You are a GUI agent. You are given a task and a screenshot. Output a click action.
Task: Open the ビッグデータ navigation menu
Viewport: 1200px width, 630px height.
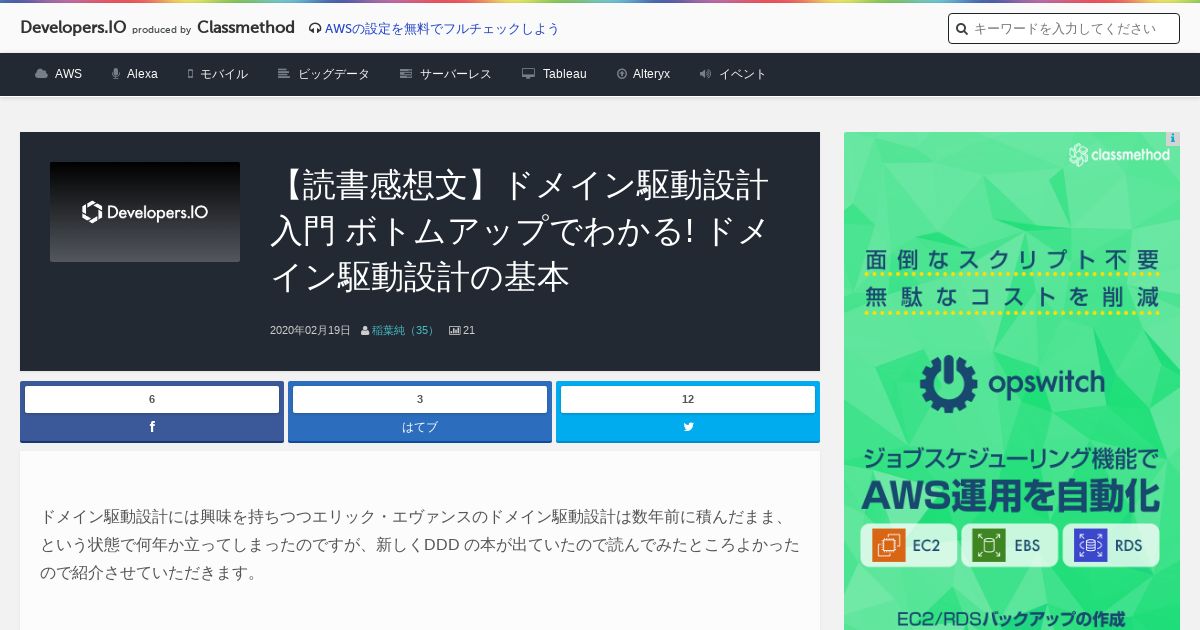(334, 74)
